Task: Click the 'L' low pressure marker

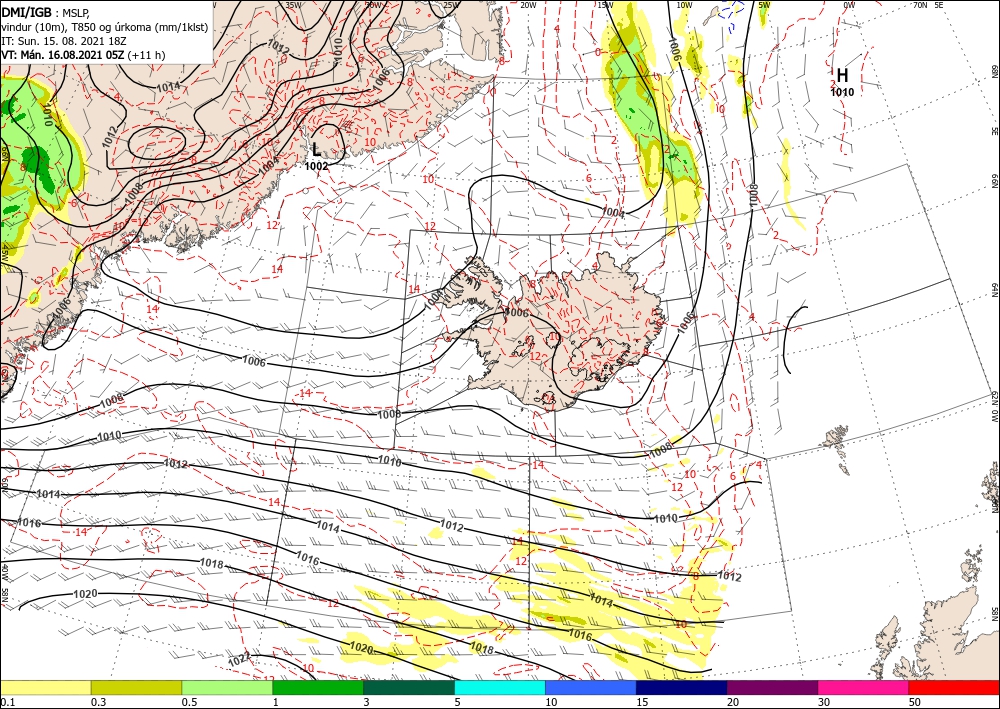Action: 316,150
